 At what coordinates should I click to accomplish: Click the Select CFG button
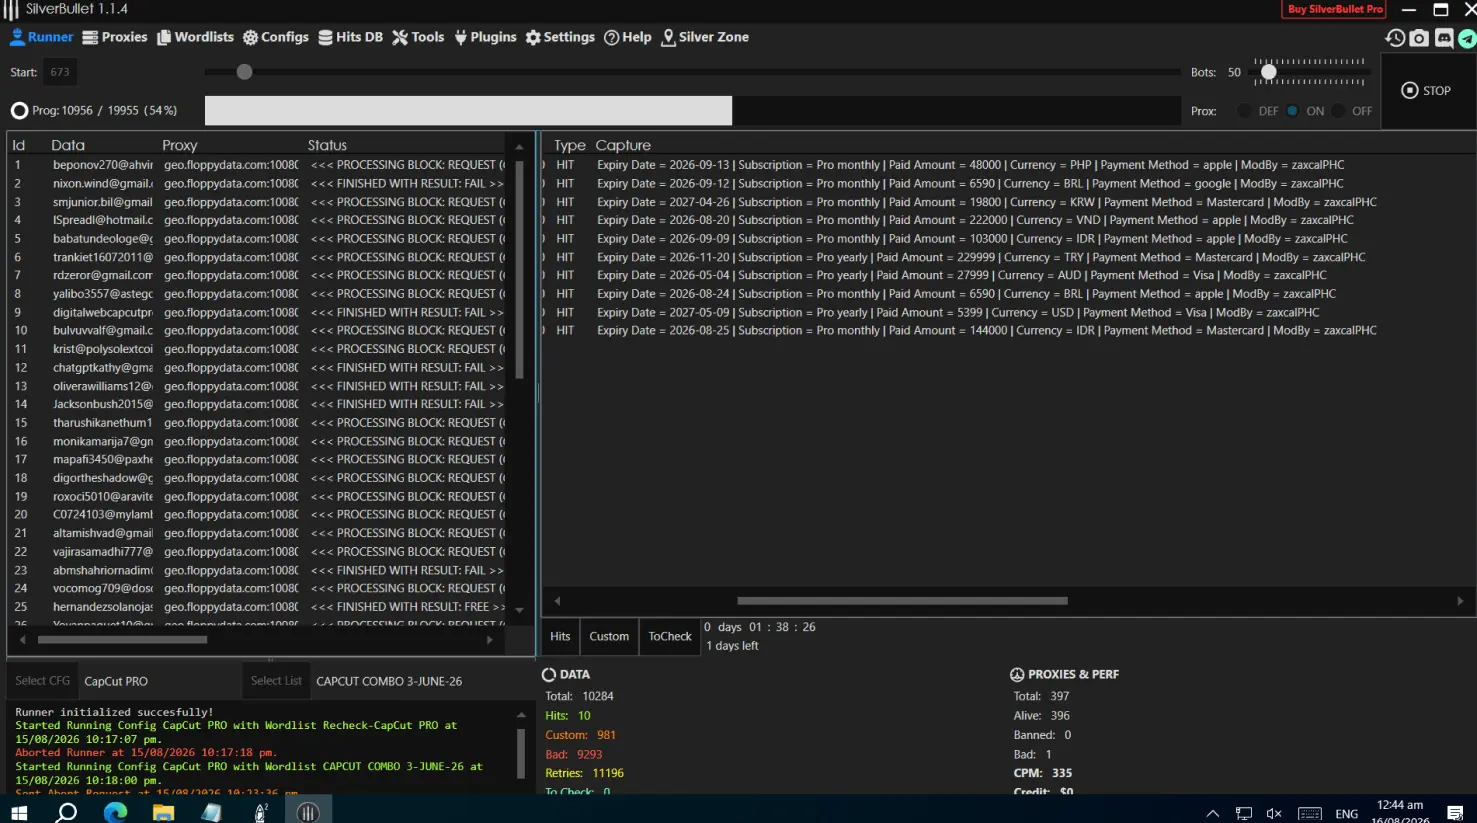[43, 681]
